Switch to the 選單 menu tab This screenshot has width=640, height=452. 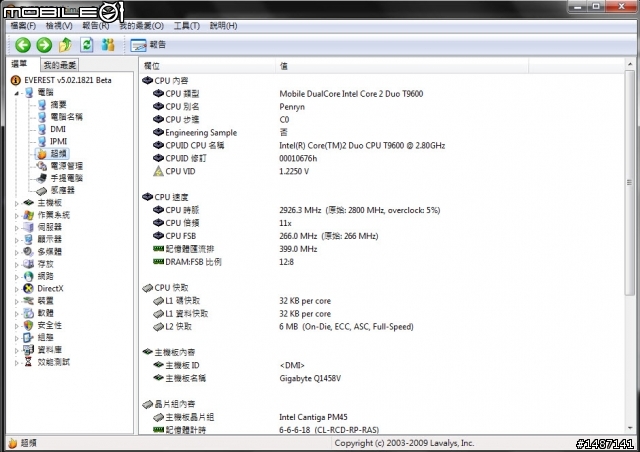(20, 64)
